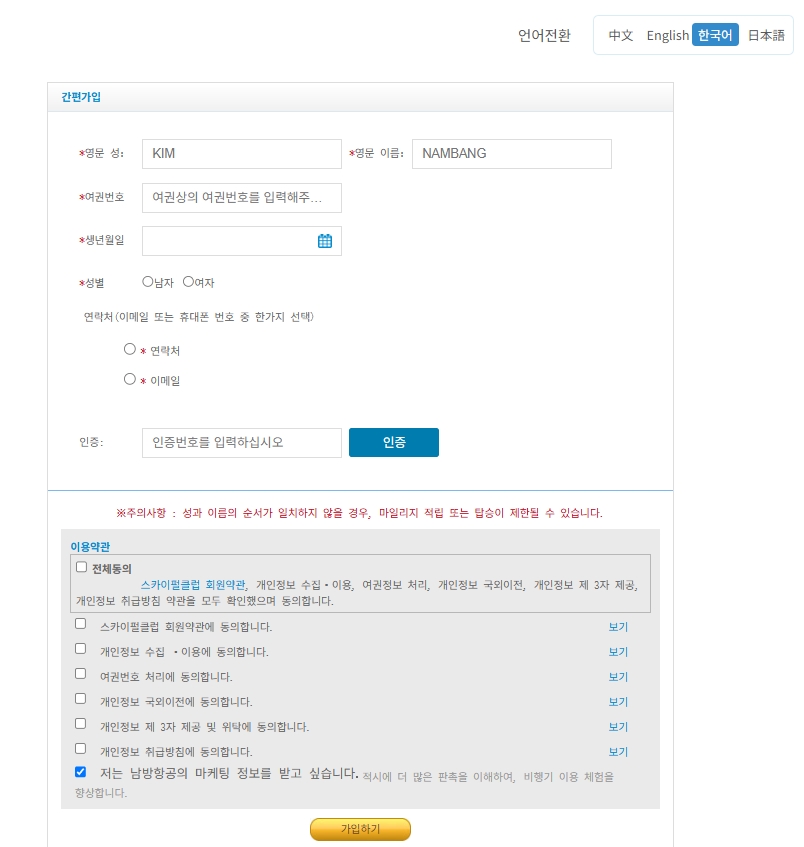Select the 여자 gender radio button
Viewport: 804px width, 847px height.
tap(187, 281)
